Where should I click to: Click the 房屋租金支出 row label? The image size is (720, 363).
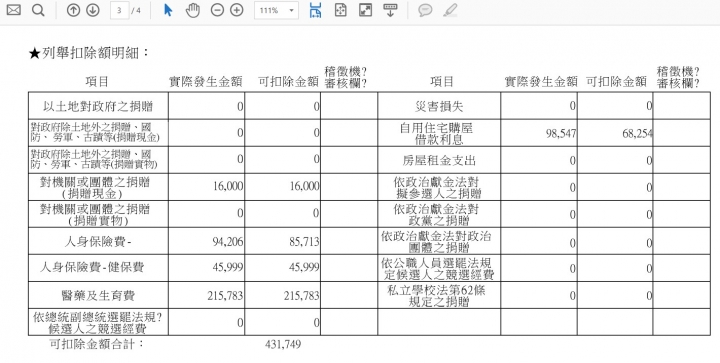click(x=439, y=160)
